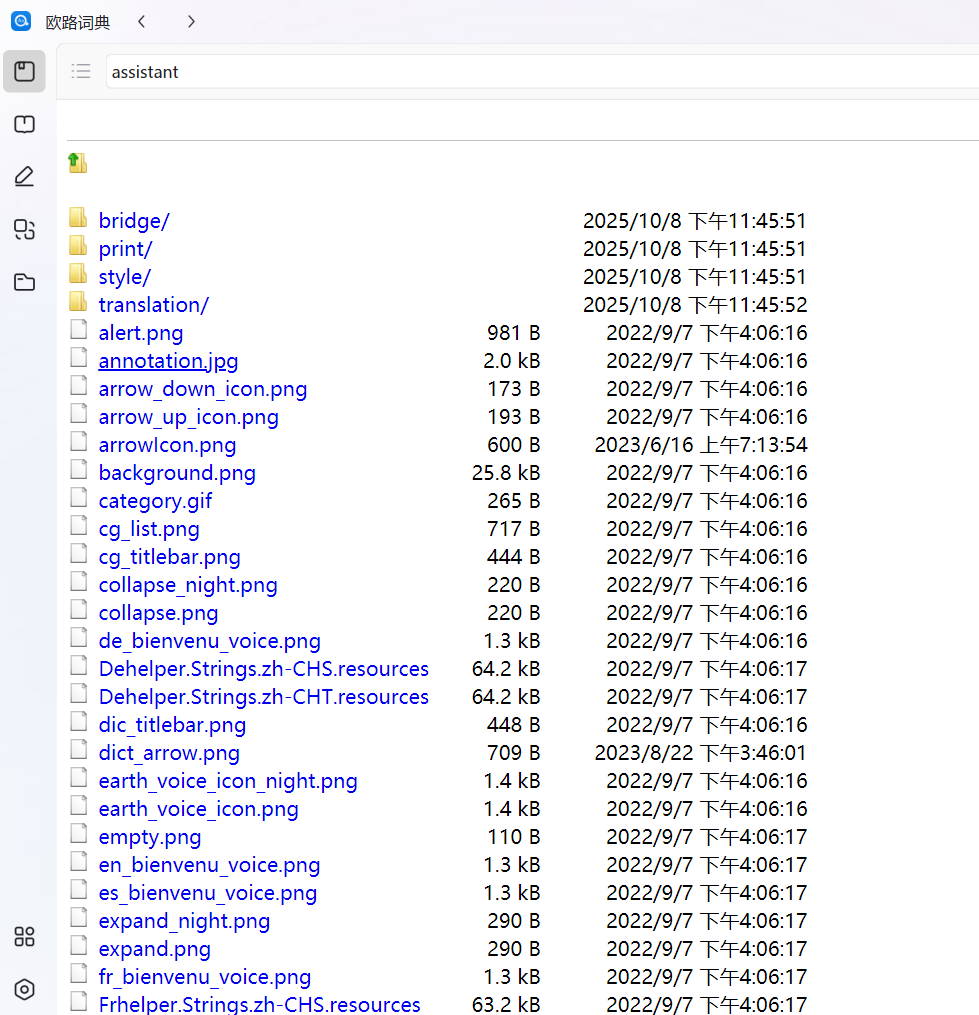
Task: Open the translation/ folder link
Action: click(x=154, y=305)
